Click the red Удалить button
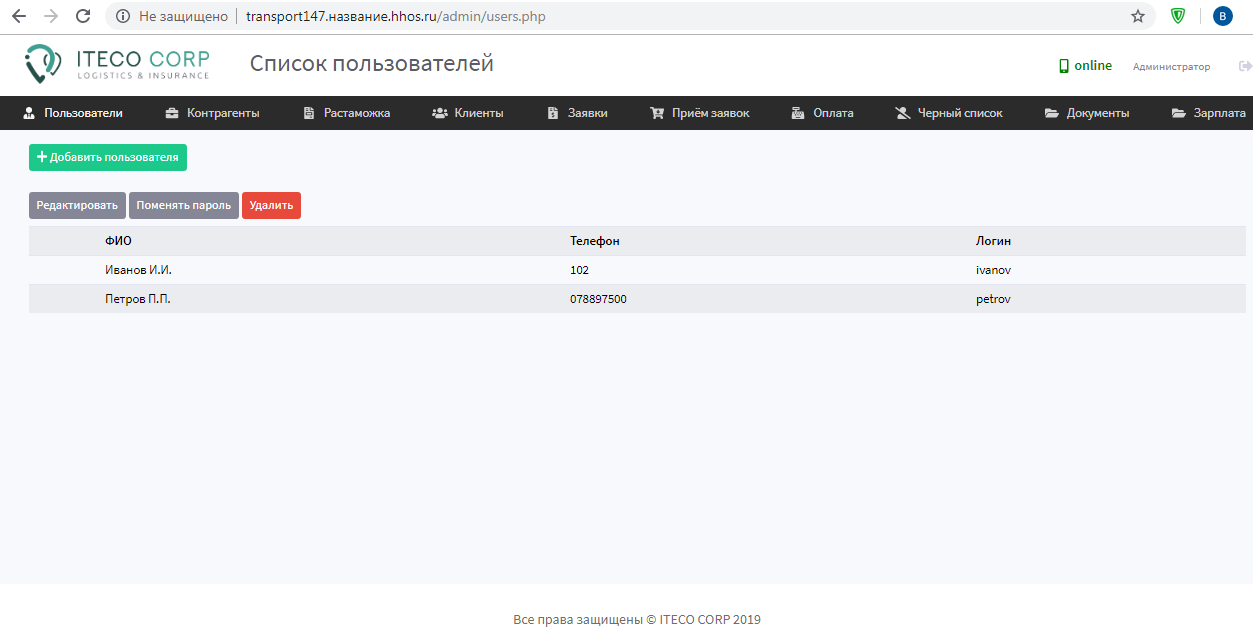 pyautogui.click(x=271, y=205)
